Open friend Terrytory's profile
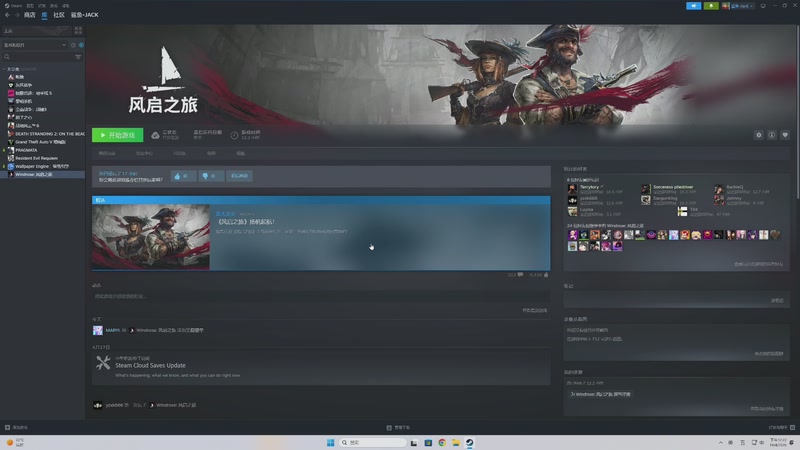This screenshot has height=450, width=800. [589, 187]
